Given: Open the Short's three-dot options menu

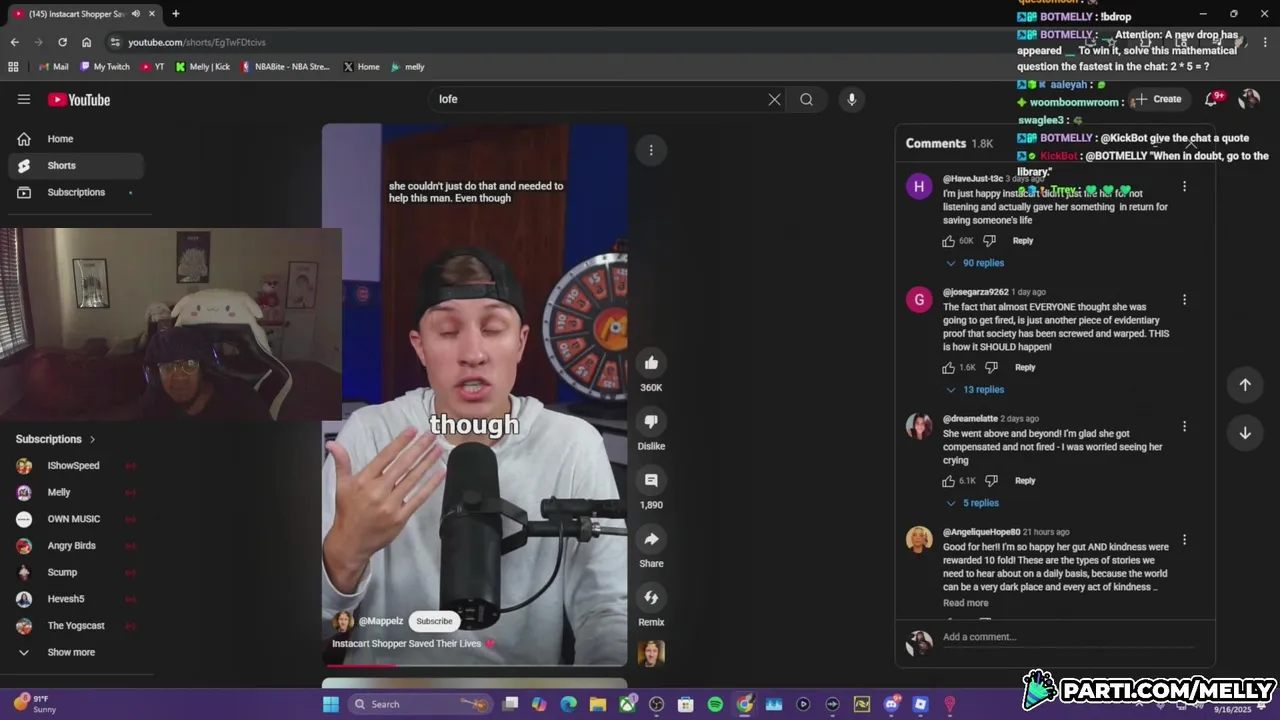Looking at the screenshot, I should pos(651,150).
